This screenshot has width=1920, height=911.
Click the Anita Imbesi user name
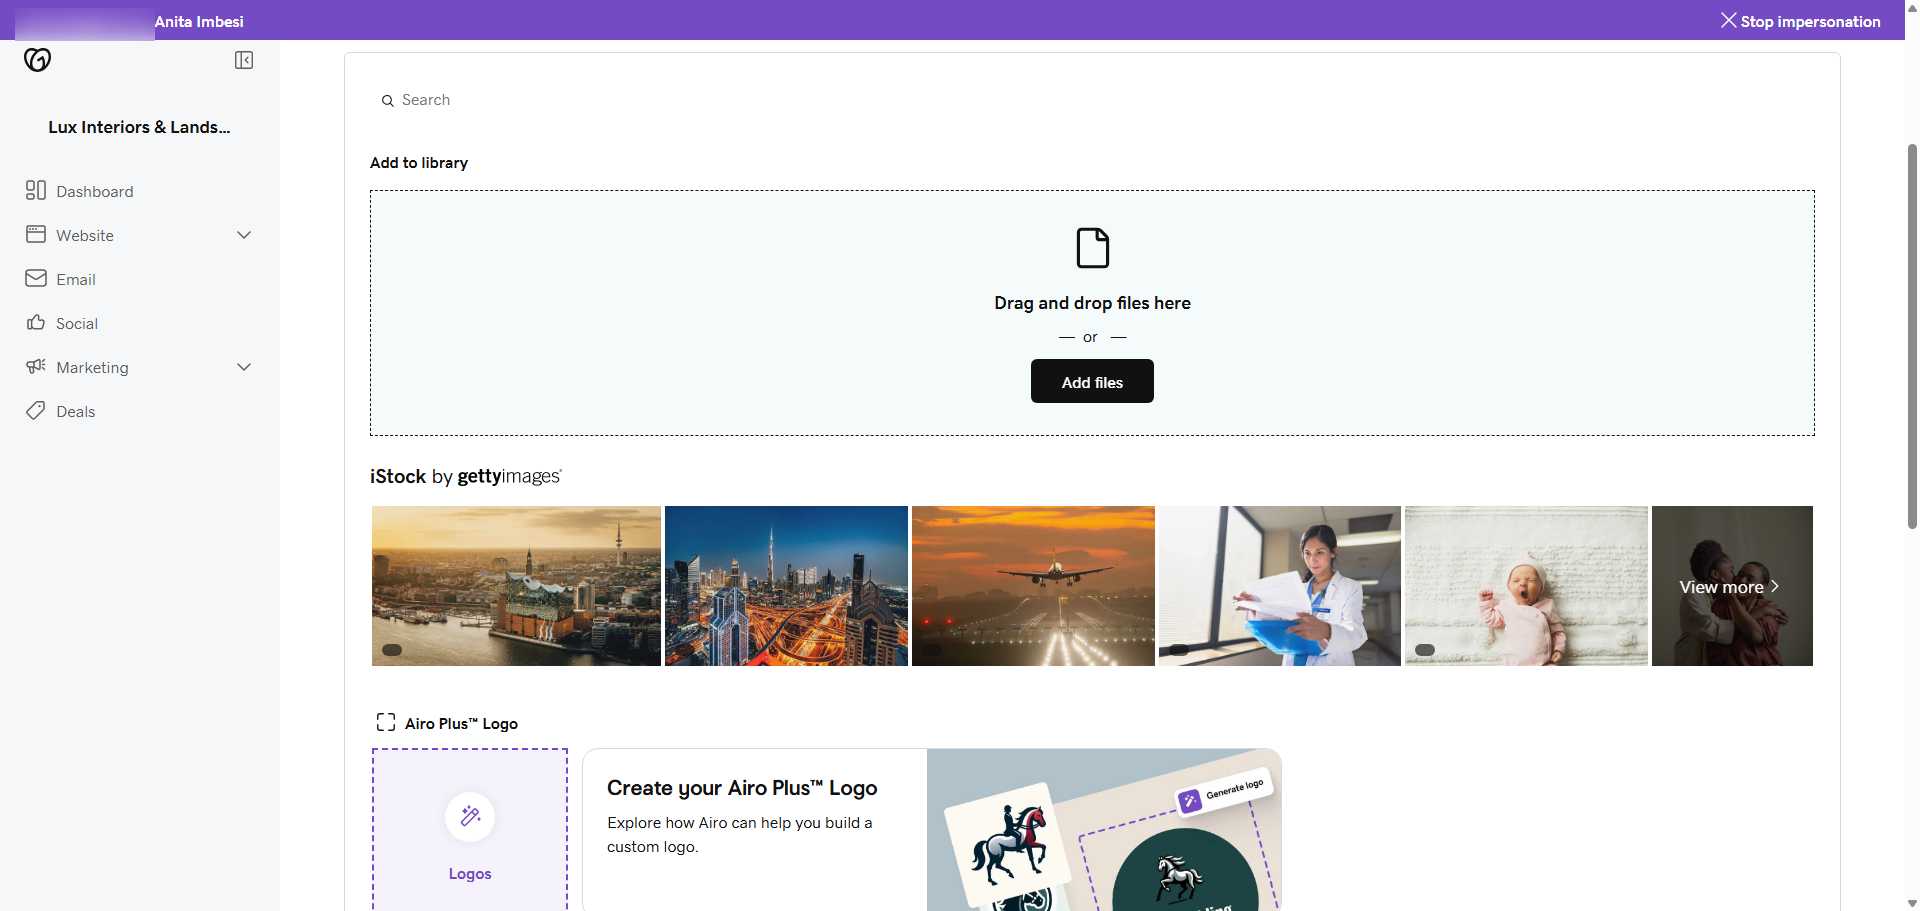[x=199, y=21]
